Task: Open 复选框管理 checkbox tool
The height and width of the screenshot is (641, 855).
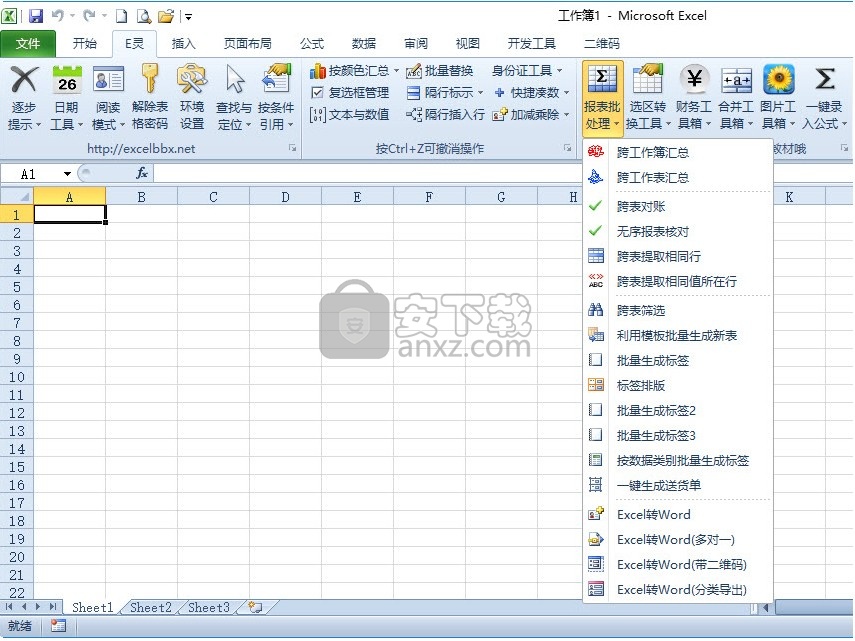Action: tap(350, 93)
